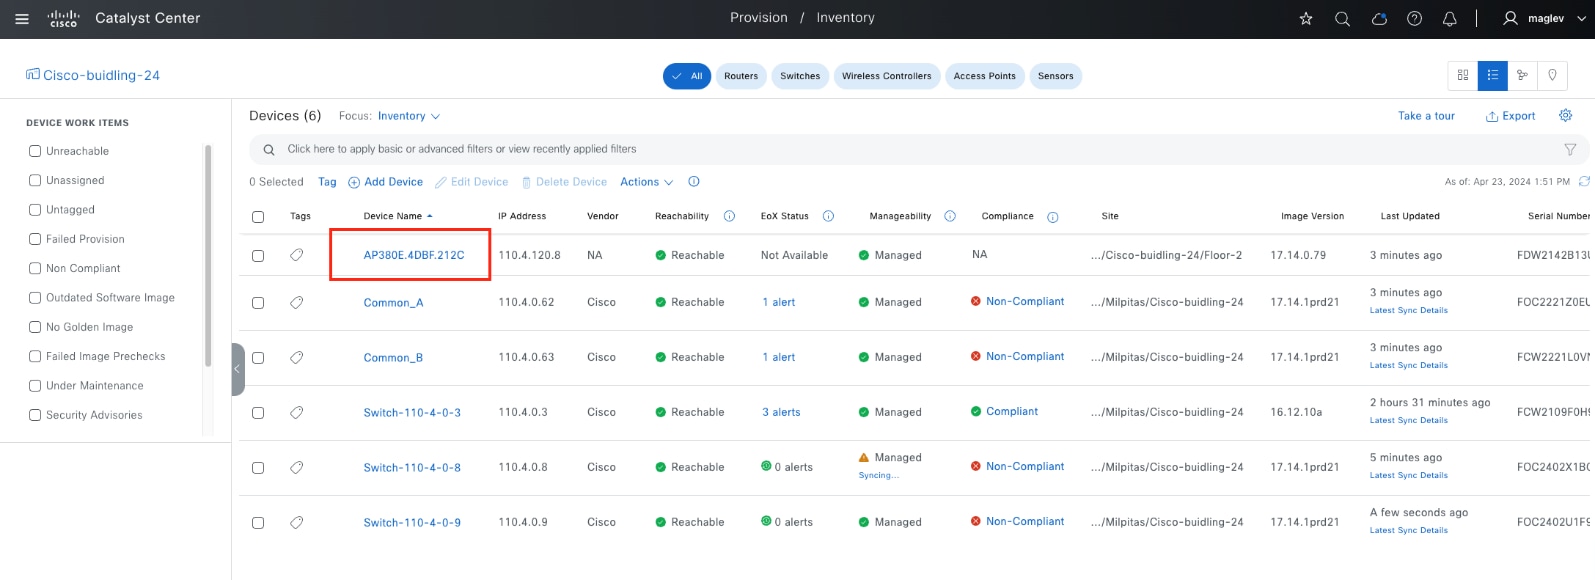Expand the Actions dropdown
The height and width of the screenshot is (580, 1595).
pos(646,182)
